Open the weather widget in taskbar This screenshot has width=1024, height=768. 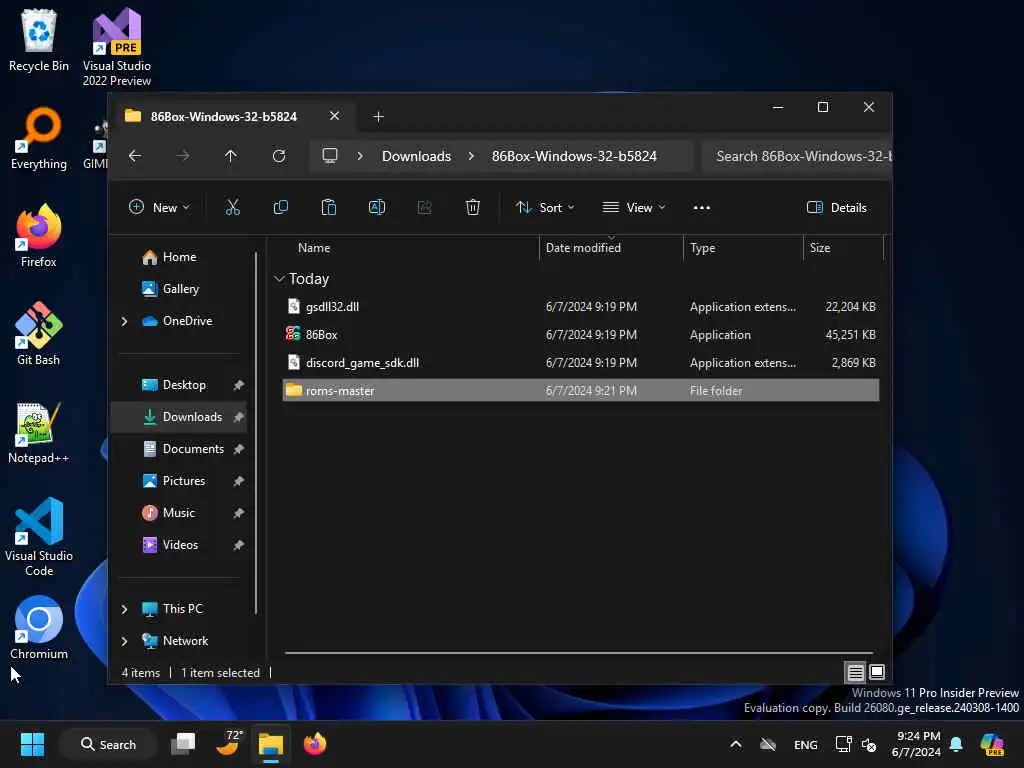point(228,744)
